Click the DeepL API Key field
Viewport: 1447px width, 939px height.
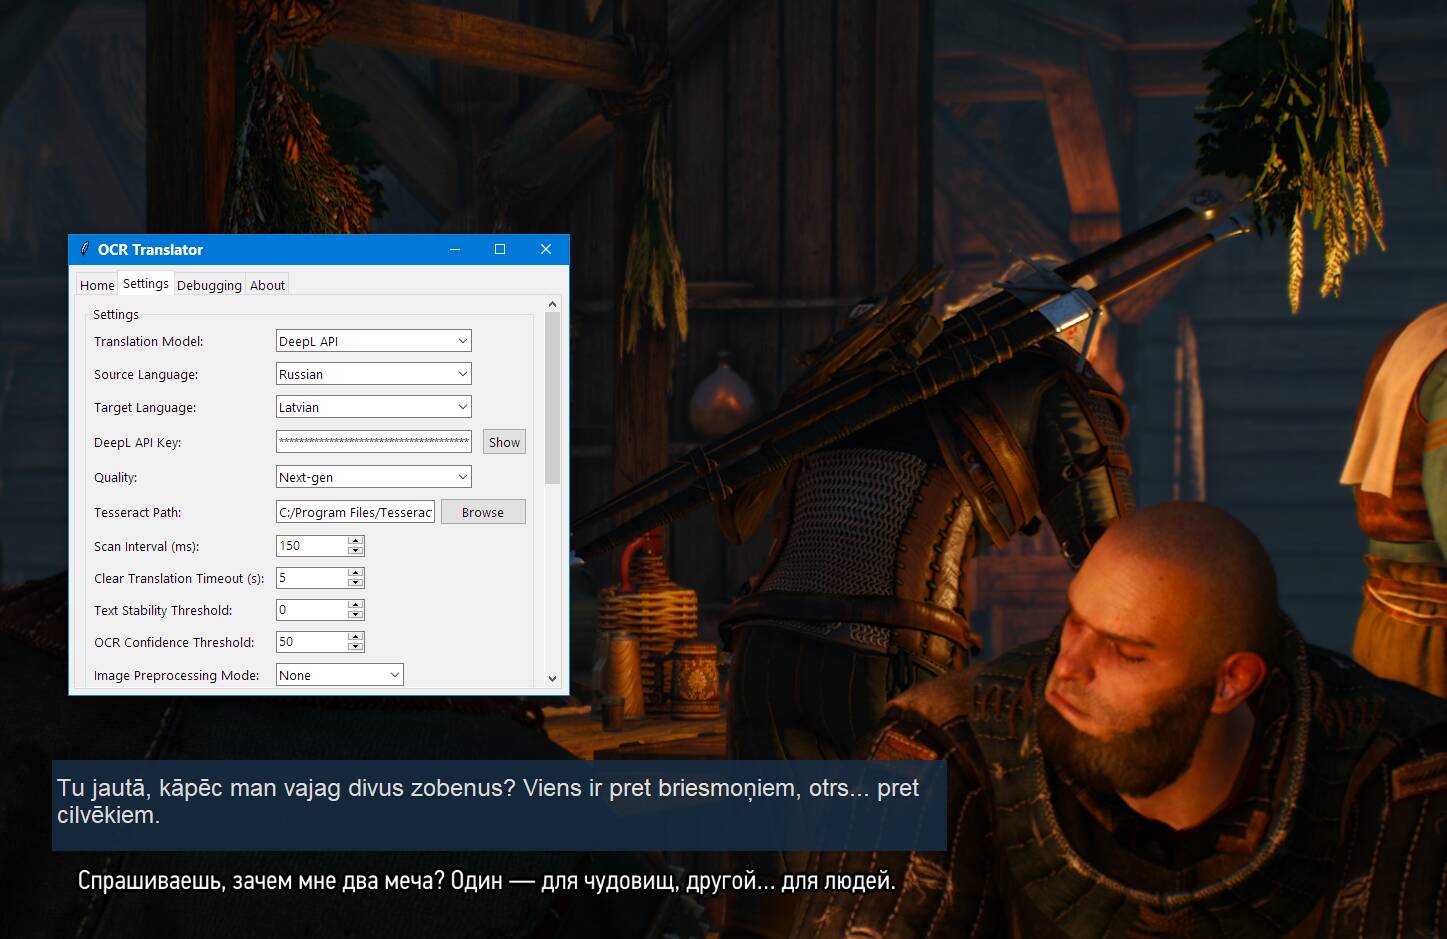click(x=373, y=441)
